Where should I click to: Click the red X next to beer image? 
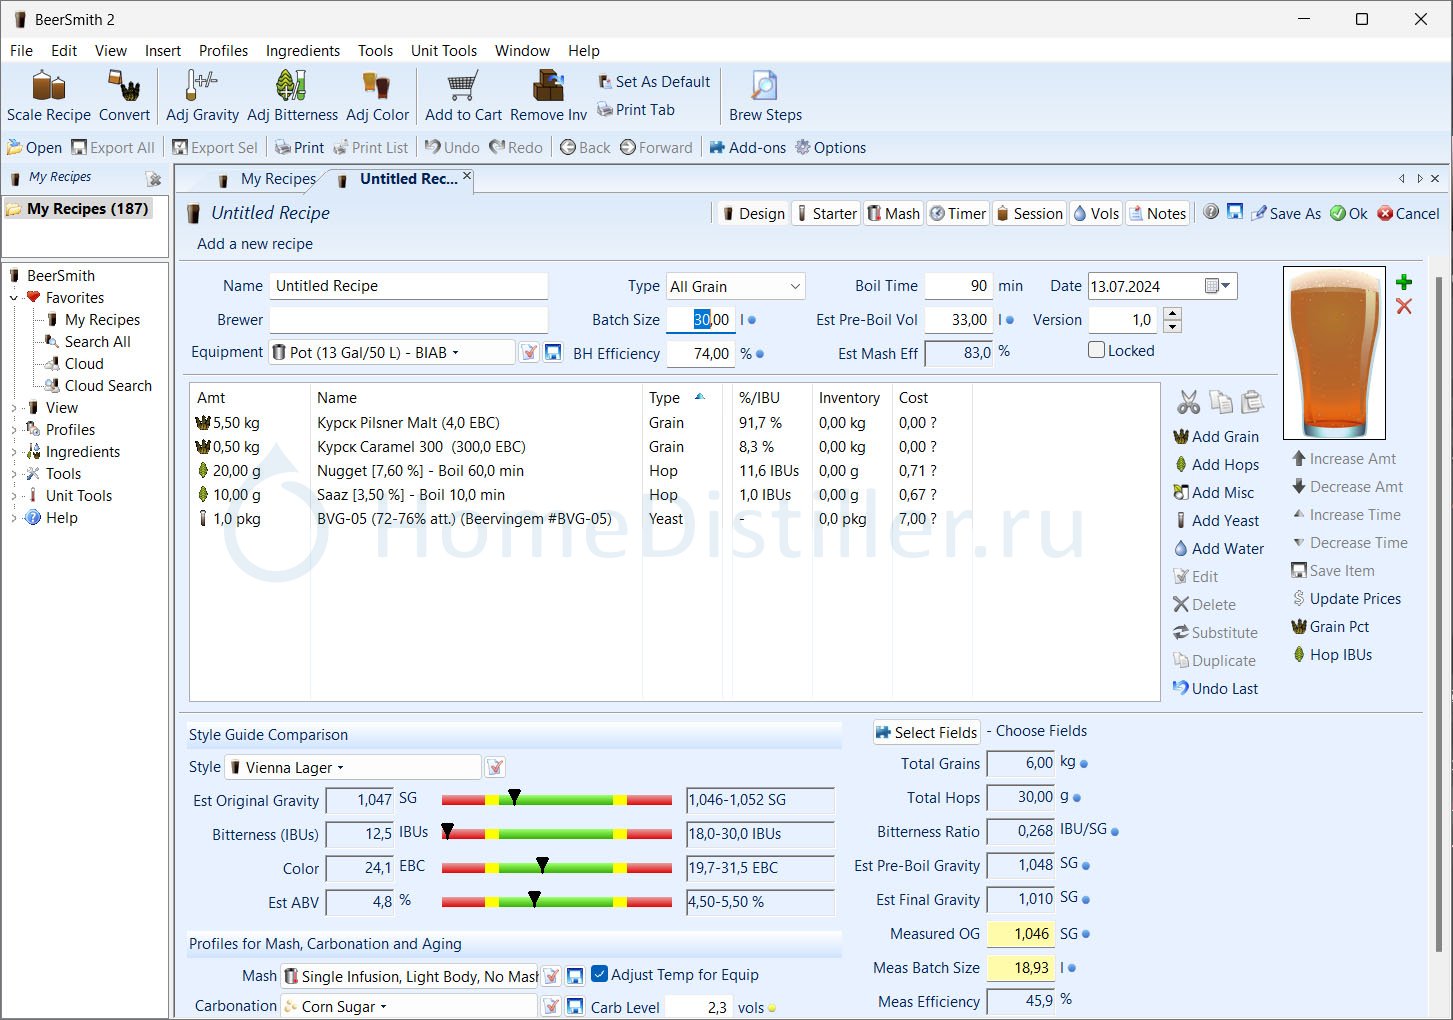(x=1404, y=306)
